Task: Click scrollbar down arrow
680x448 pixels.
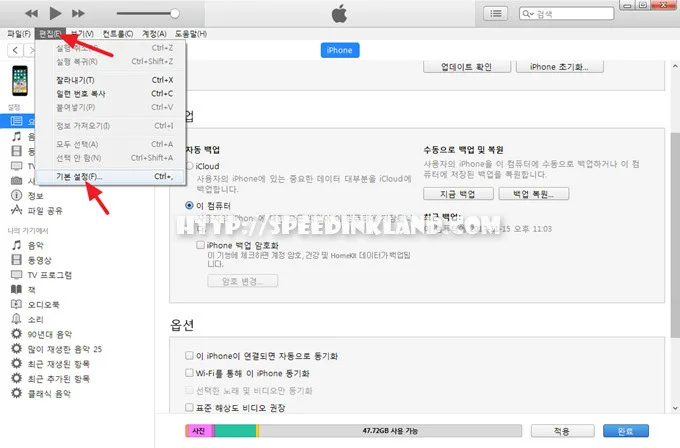Action: [675, 408]
